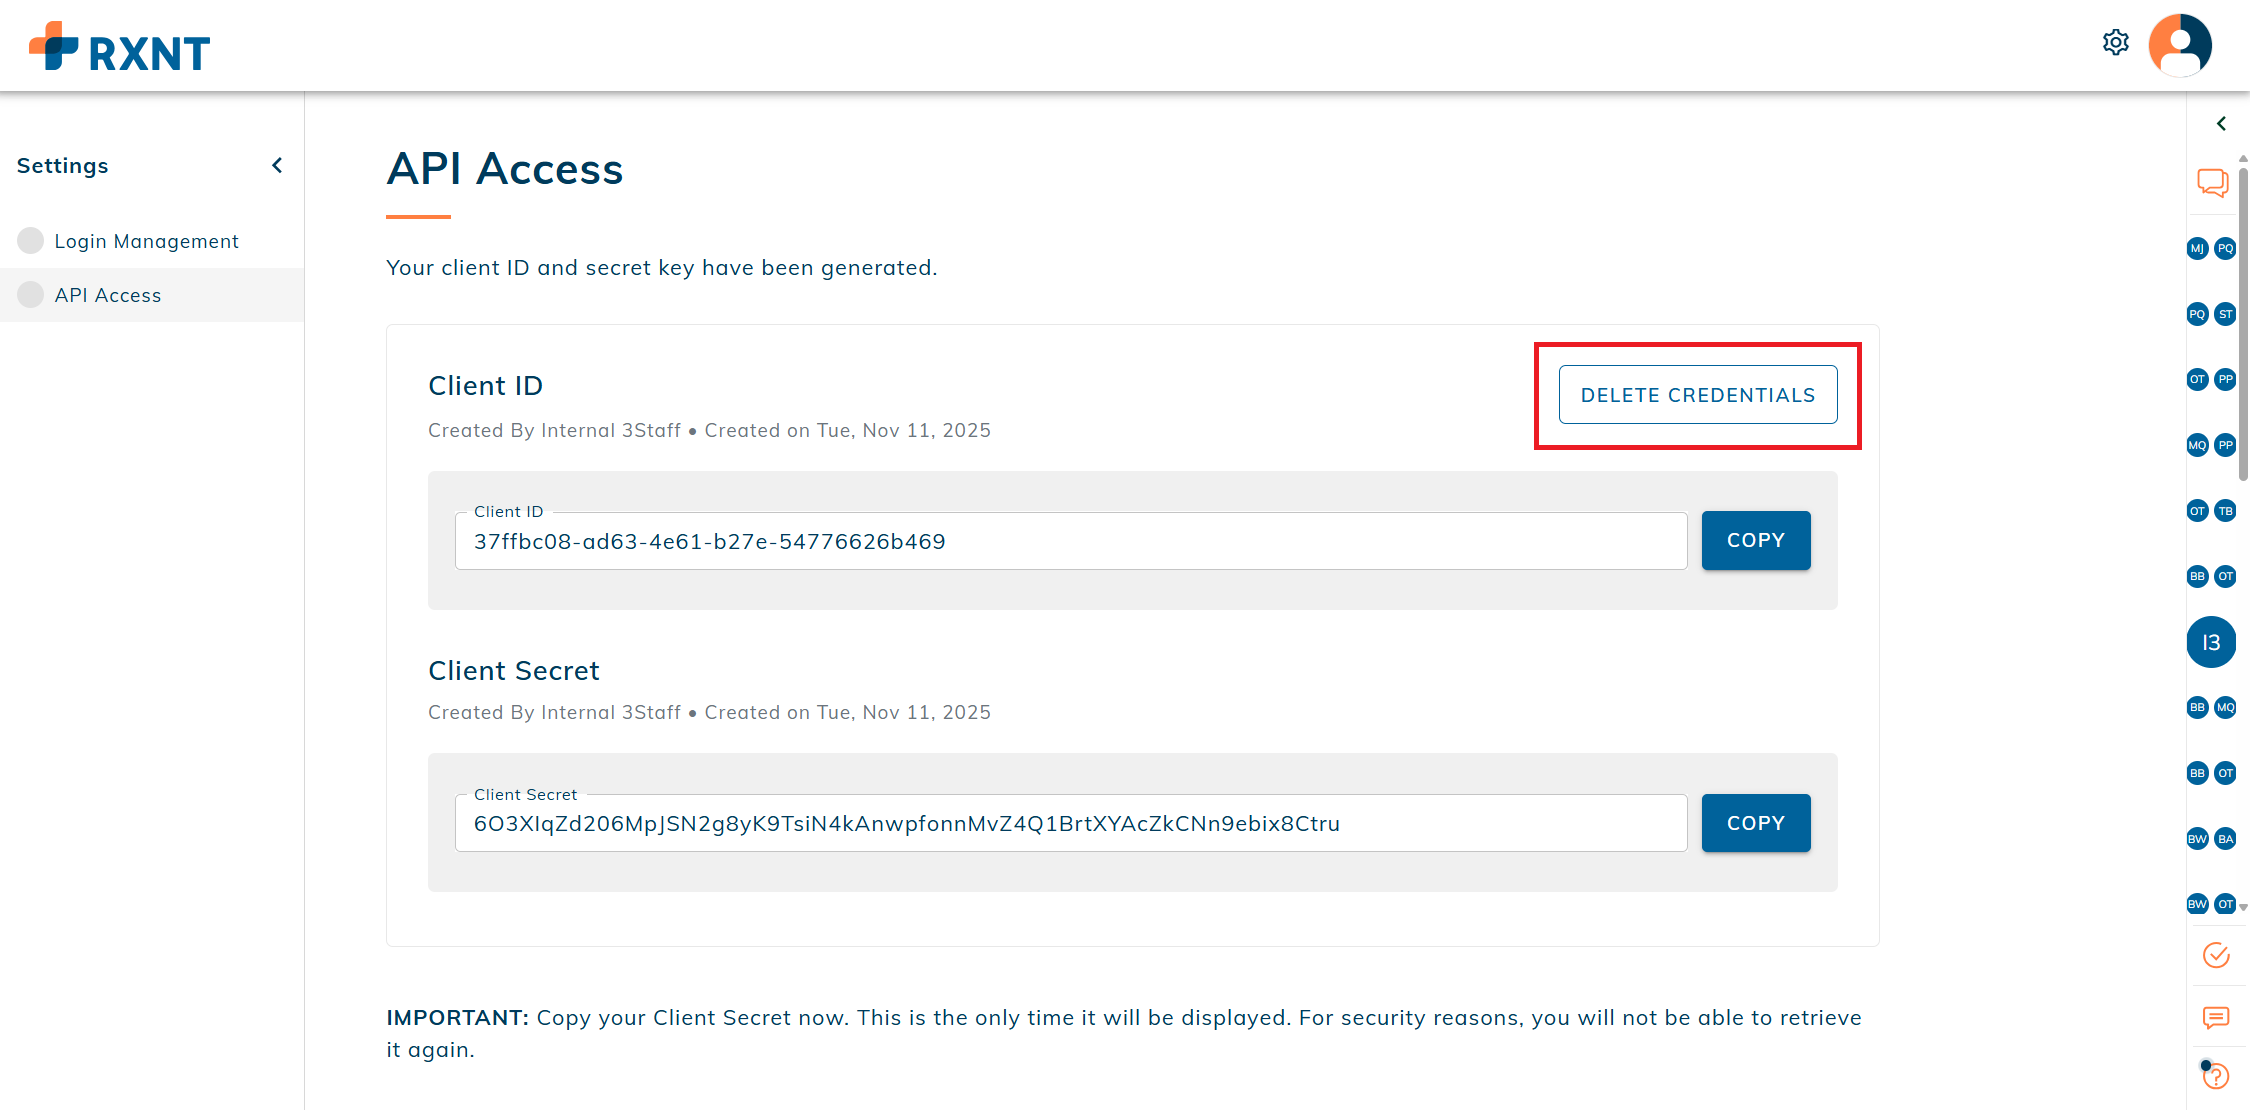Viewport: 2250px width, 1110px height.
Task: Collapse the right chat sidebar
Action: coord(2221,123)
